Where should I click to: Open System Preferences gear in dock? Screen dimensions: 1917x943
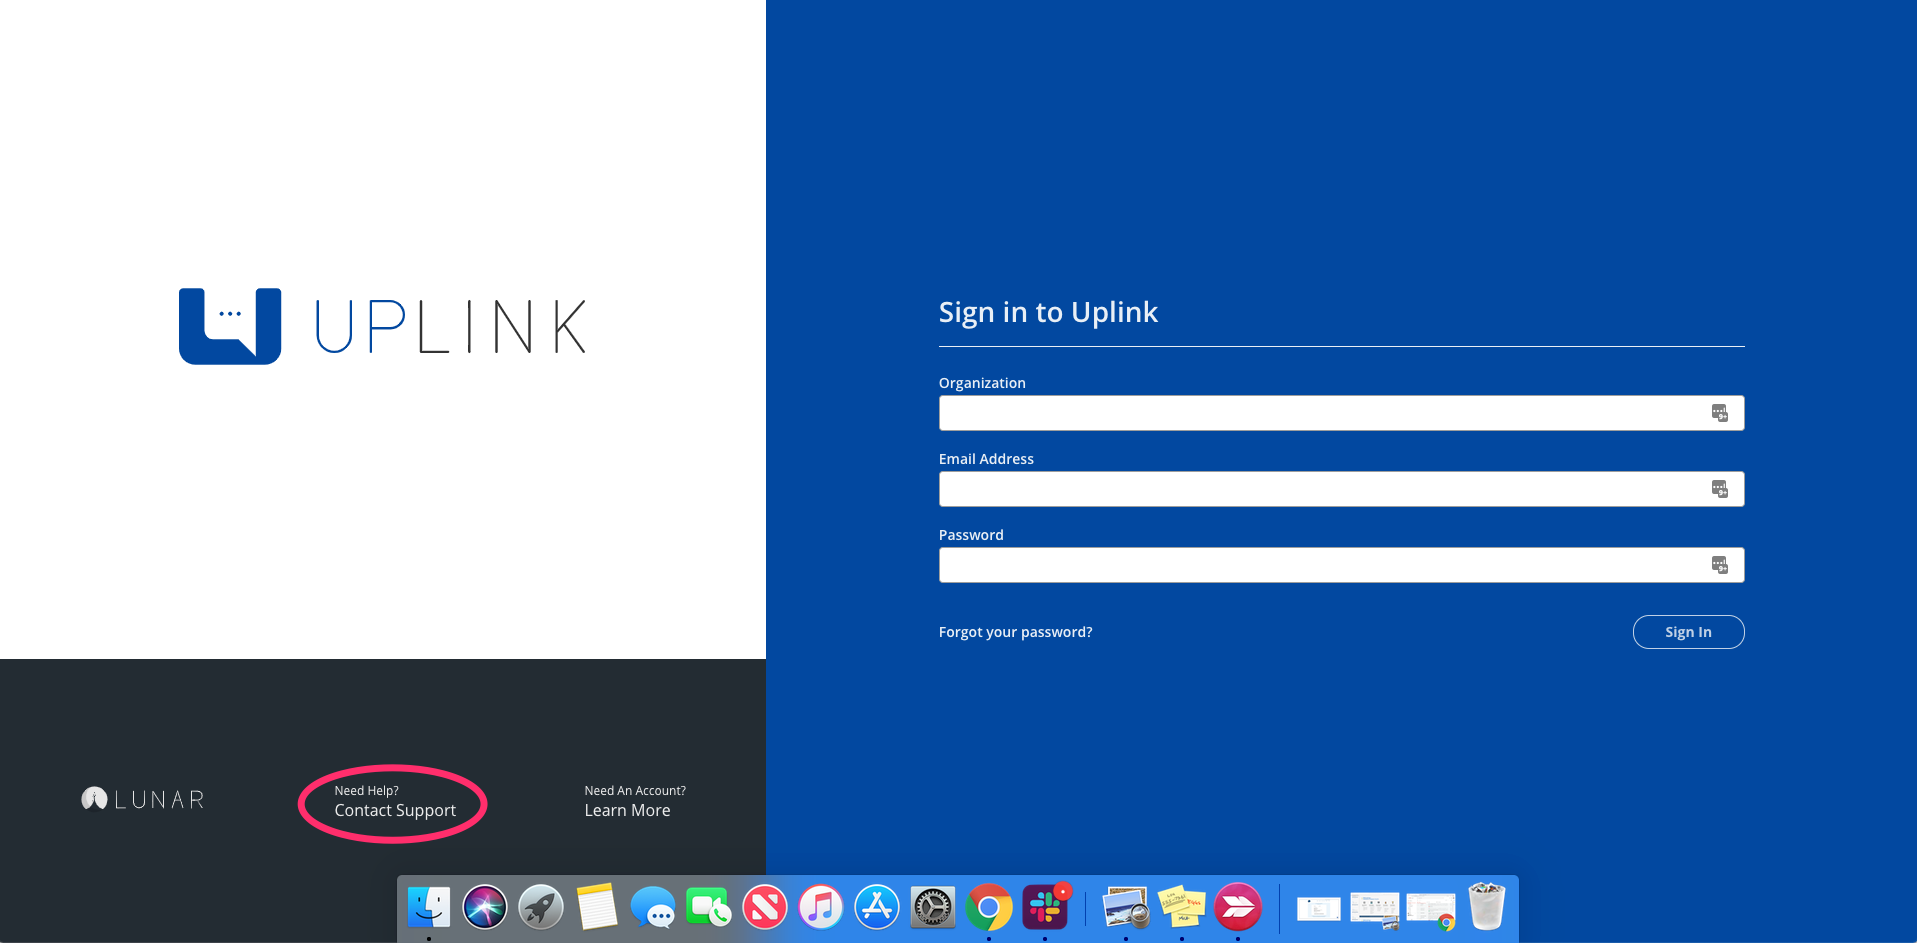[933, 908]
